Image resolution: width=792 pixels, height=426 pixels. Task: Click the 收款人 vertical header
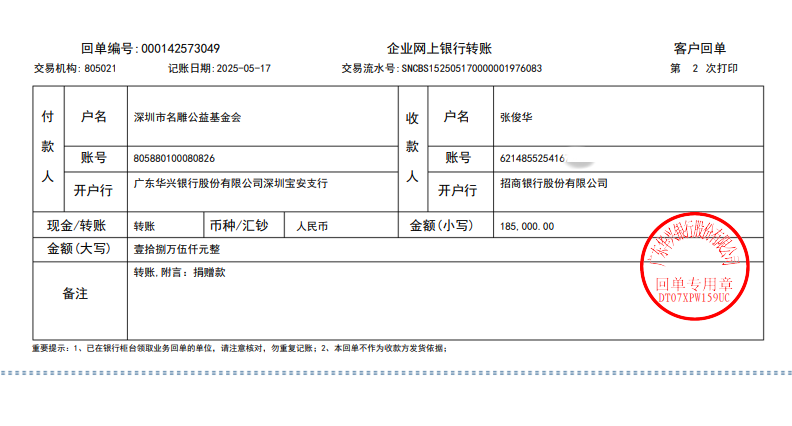(x=412, y=147)
